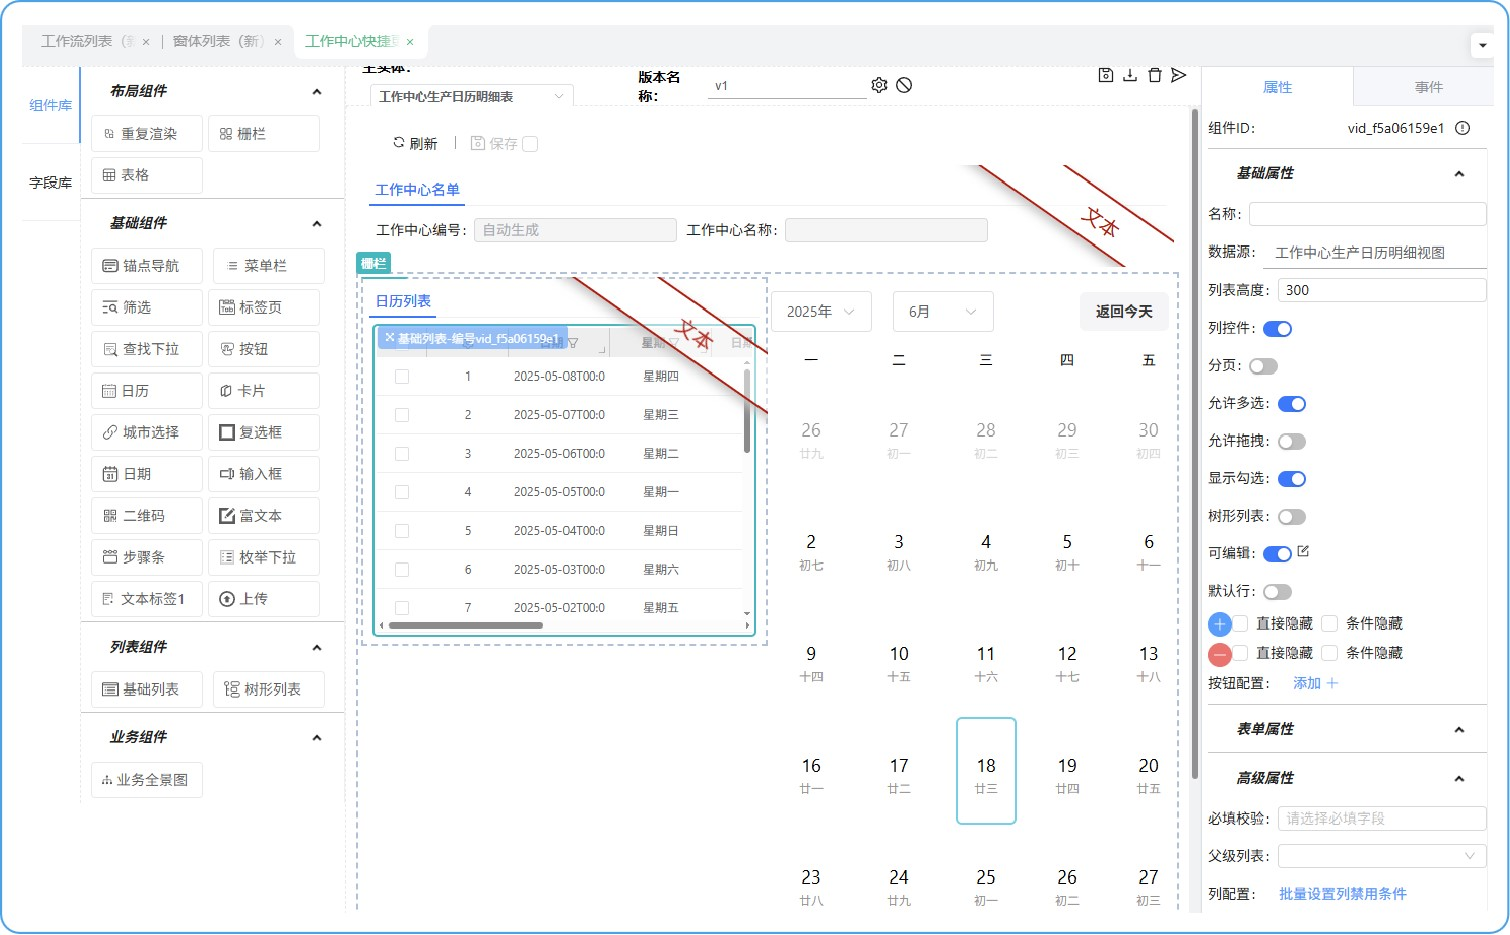Select the 城市选择 component
Screen dimensions: 1510x935
pyautogui.click(x=147, y=433)
